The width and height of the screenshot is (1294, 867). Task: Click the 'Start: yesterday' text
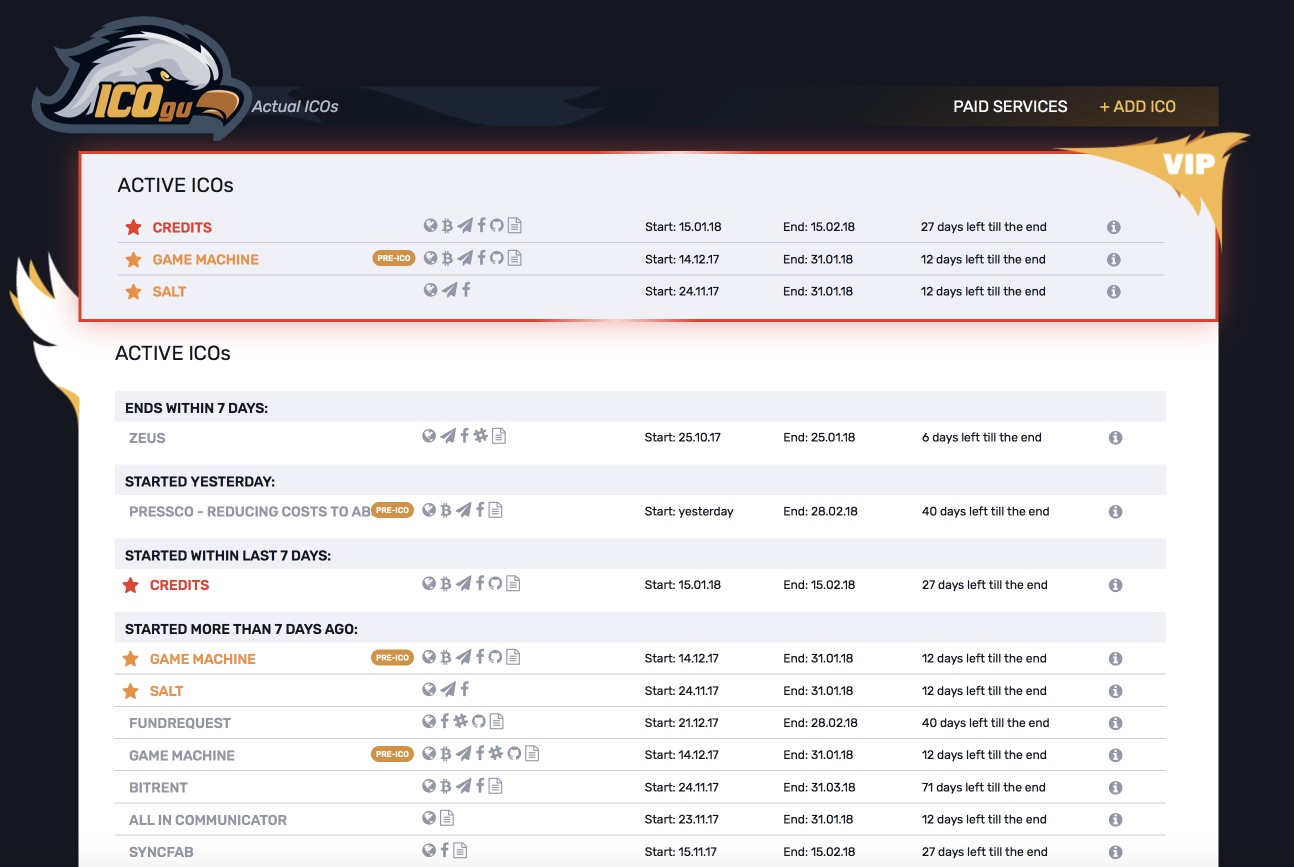tap(689, 511)
